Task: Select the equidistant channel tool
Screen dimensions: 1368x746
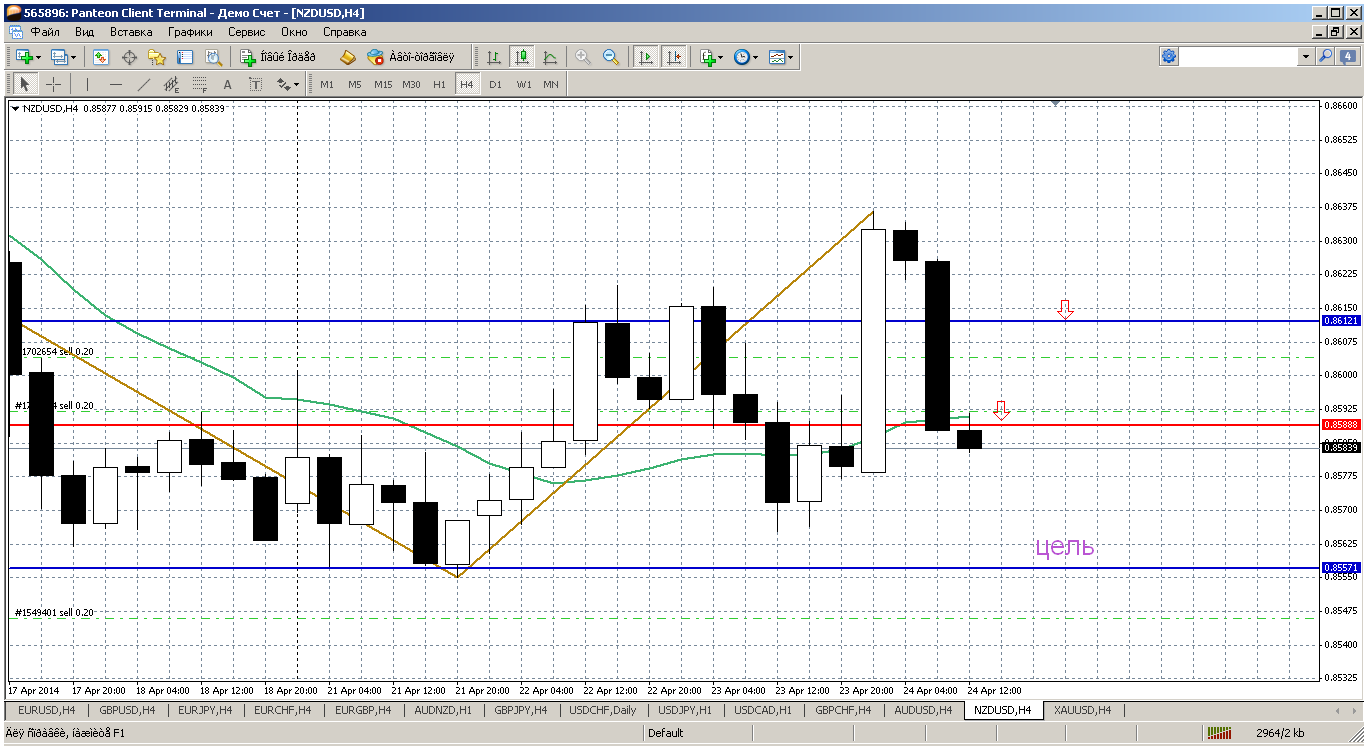Action: (x=172, y=85)
